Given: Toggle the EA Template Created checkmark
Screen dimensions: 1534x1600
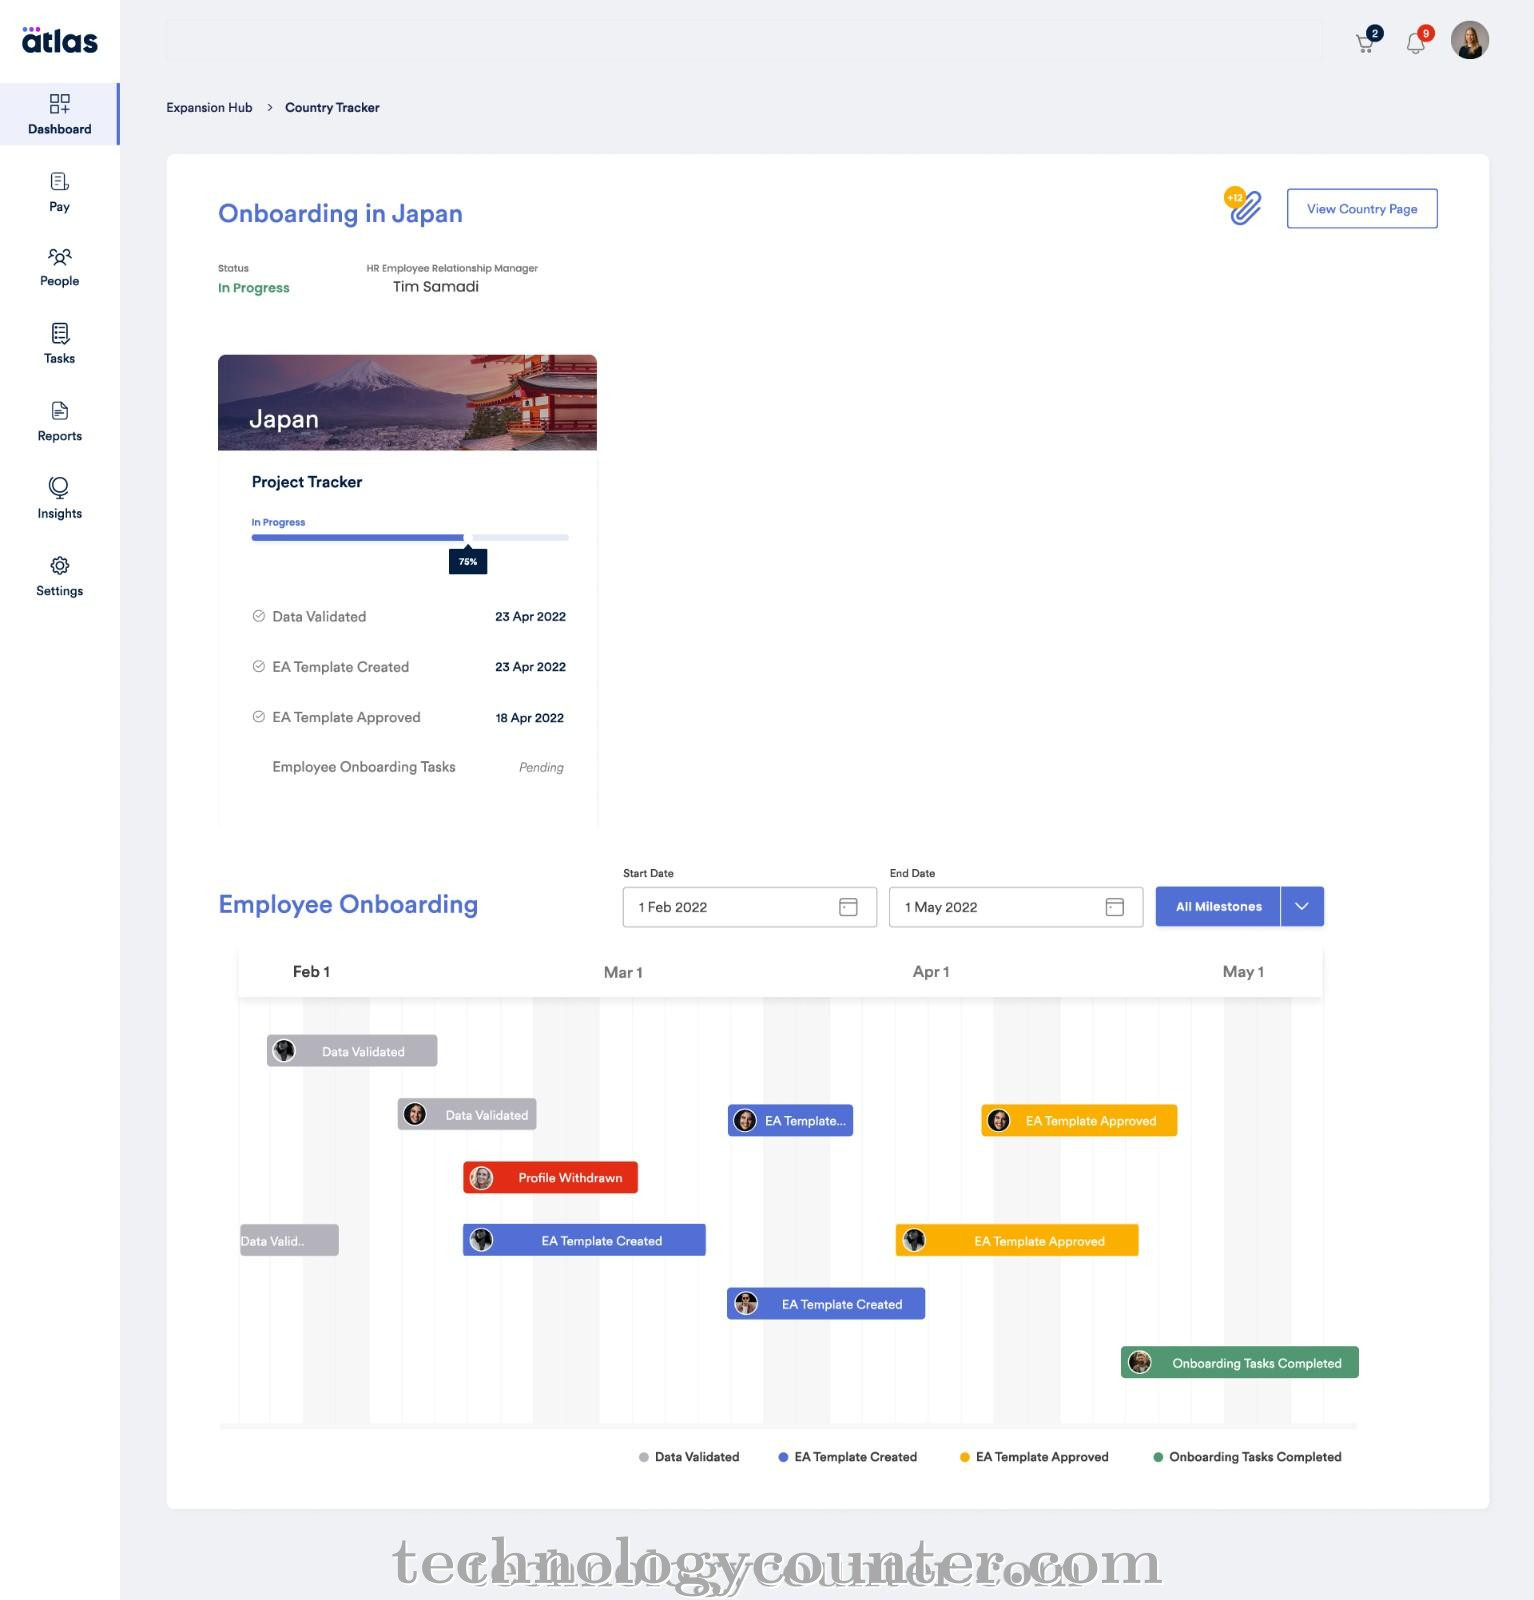Looking at the screenshot, I should coord(259,666).
